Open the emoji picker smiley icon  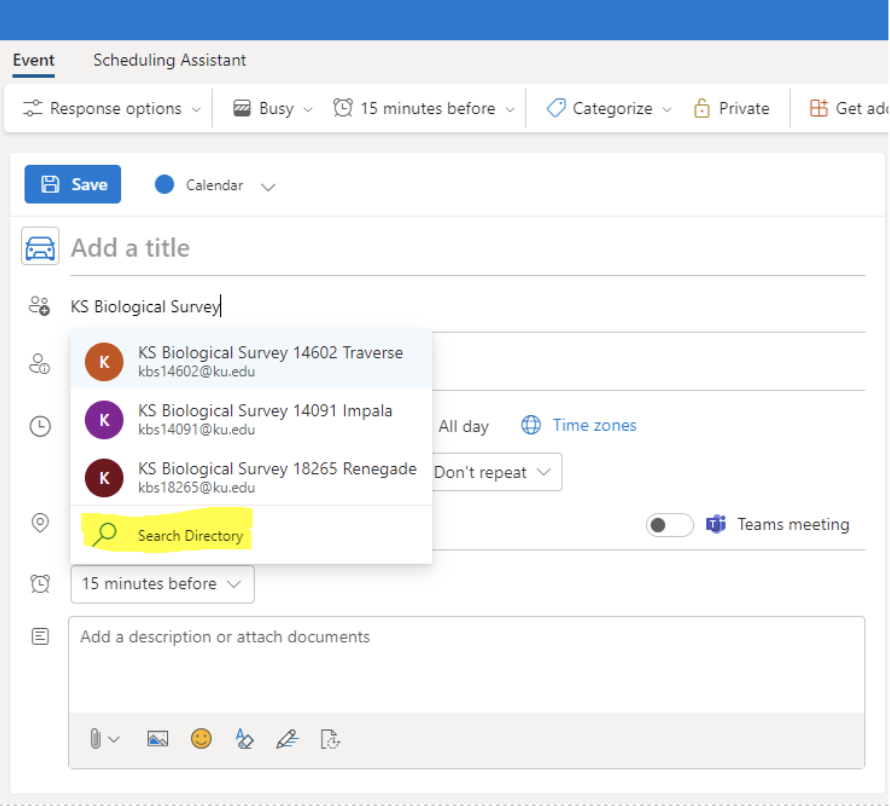pyautogui.click(x=202, y=739)
